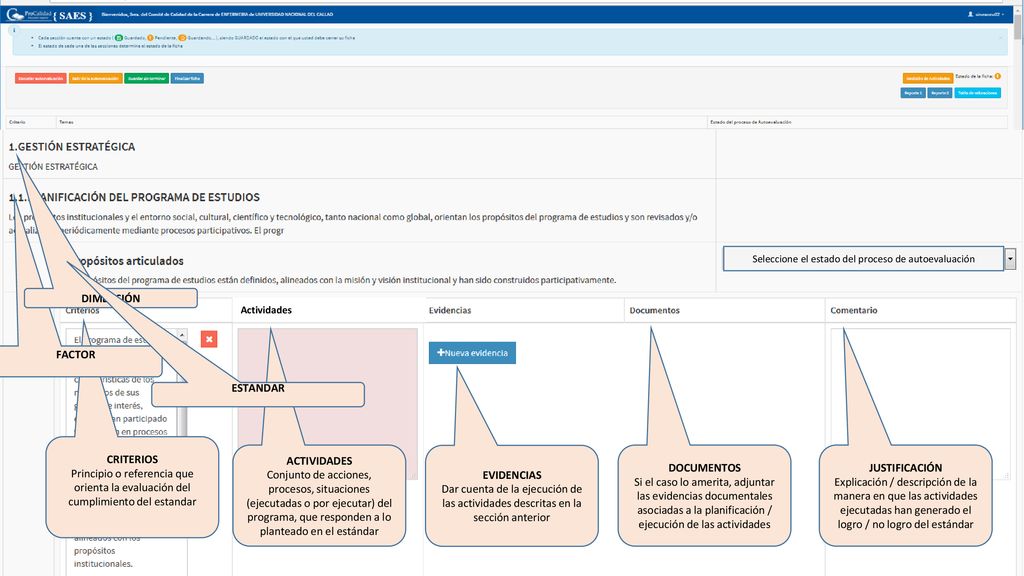The width and height of the screenshot is (1024, 576).
Task: Click the Estado del proceso de Autoevaluación header
Action: 751,122
